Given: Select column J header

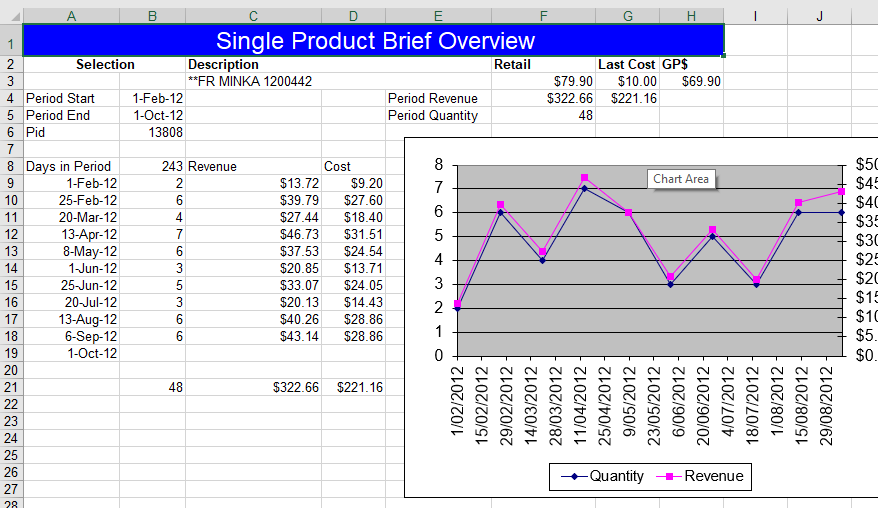Looking at the screenshot, I should tap(819, 16).
